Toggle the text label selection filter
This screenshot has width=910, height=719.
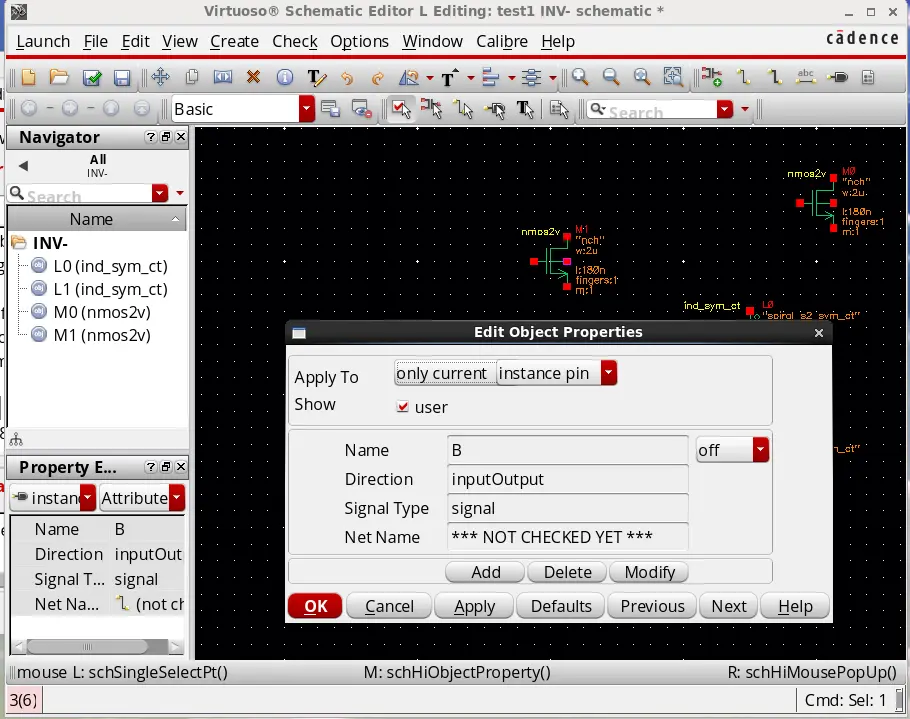pos(525,109)
